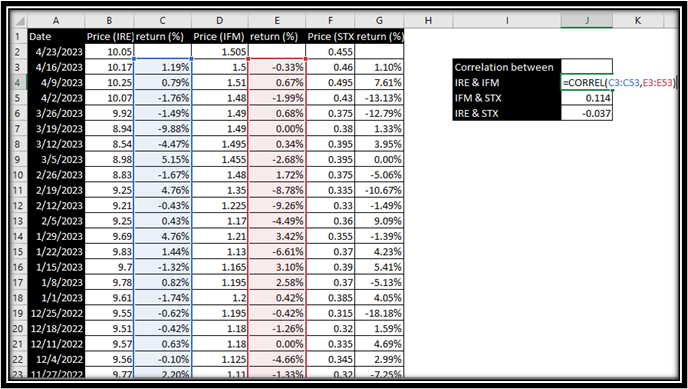Screen dimensions: 688x389
Task: Select the Price (IFM) header cell
Action: [220, 37]
